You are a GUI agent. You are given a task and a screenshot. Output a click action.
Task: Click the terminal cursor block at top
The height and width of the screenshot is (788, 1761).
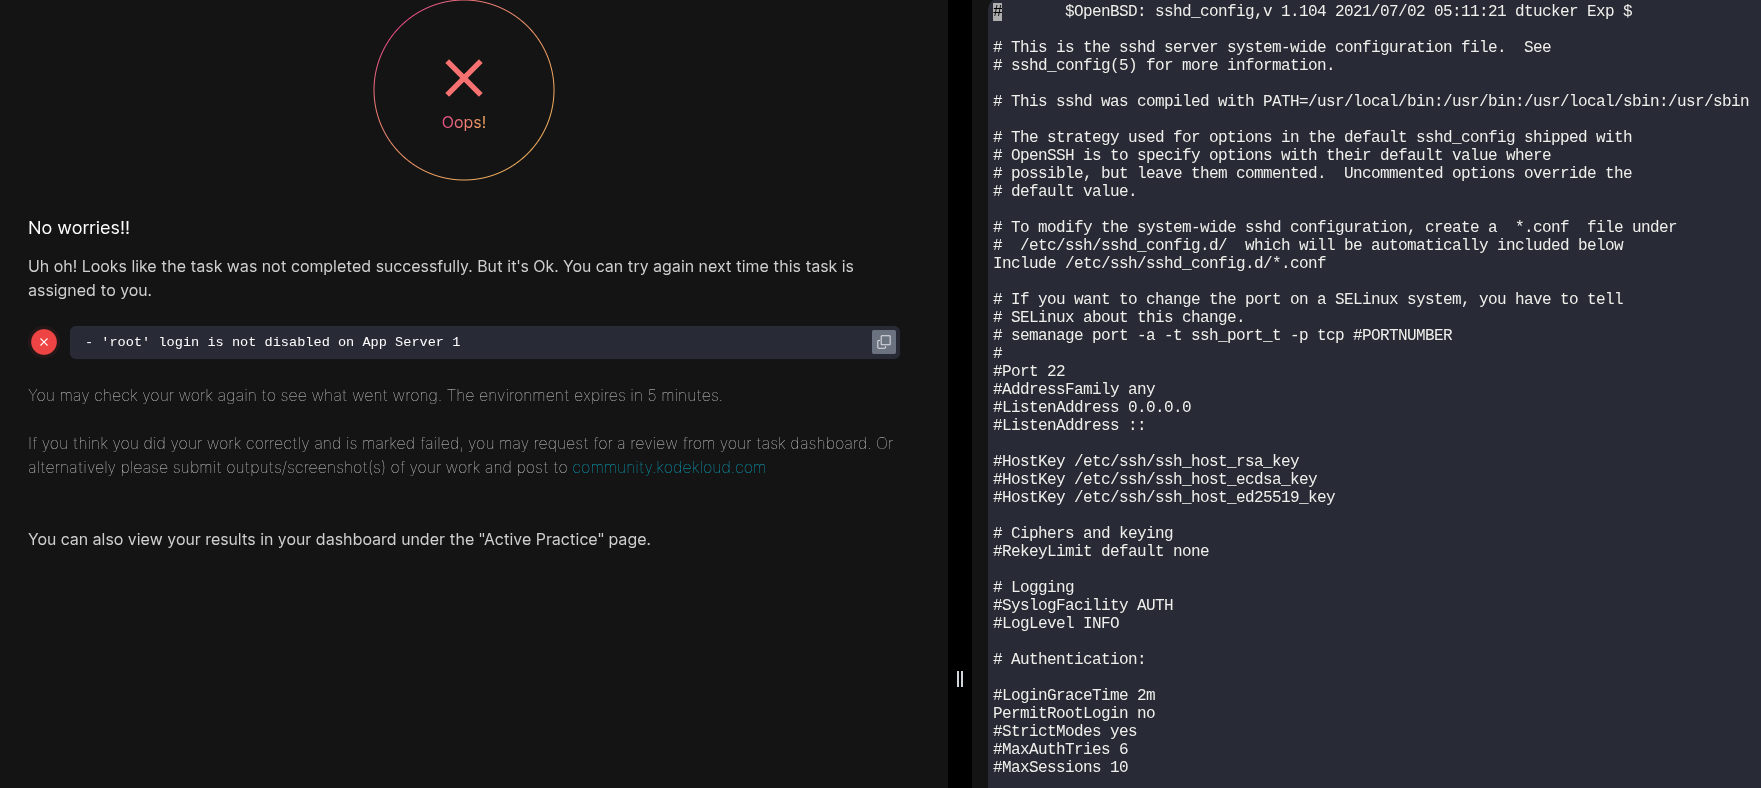click(x=997, y=12)
